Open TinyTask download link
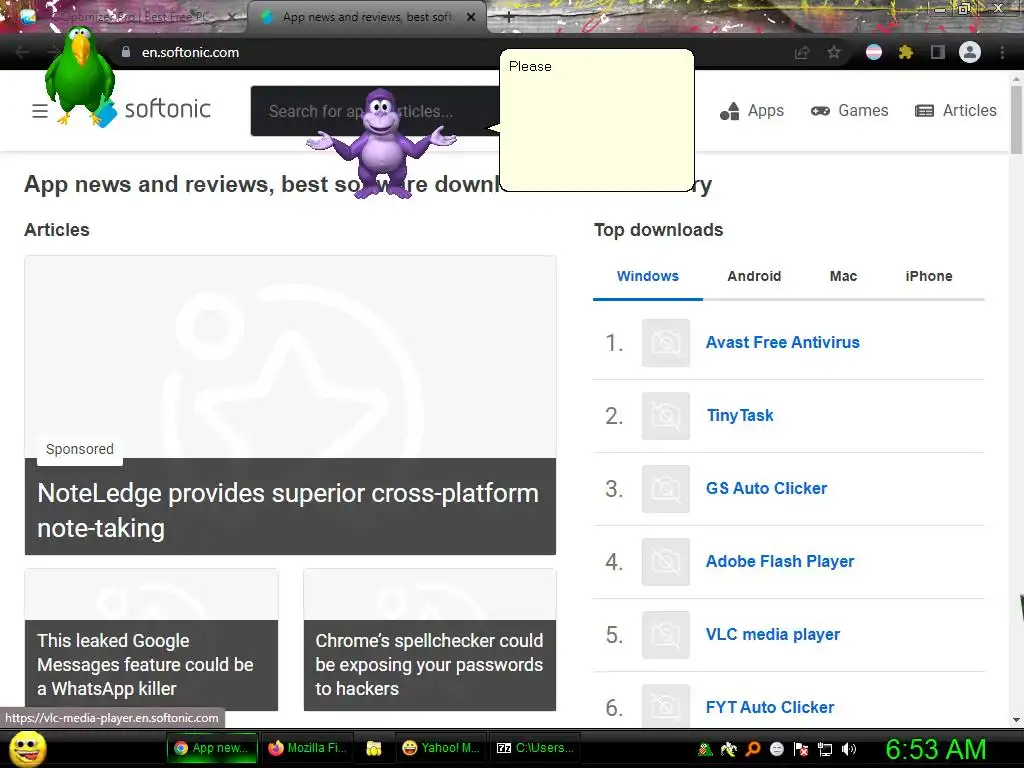Viewport: 1024px width, 768px height. (x=740, y=415)
